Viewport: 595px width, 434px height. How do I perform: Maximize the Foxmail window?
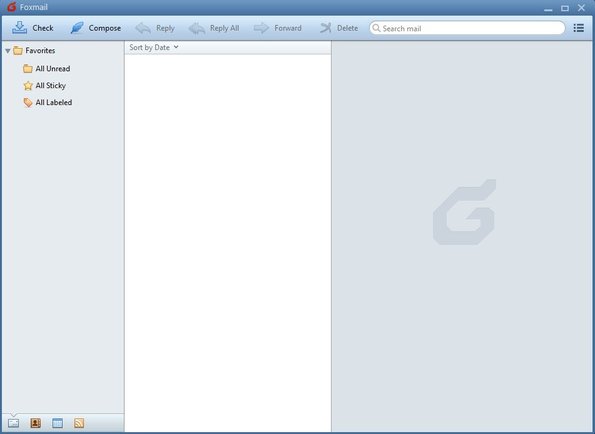(x=565, y=8)
